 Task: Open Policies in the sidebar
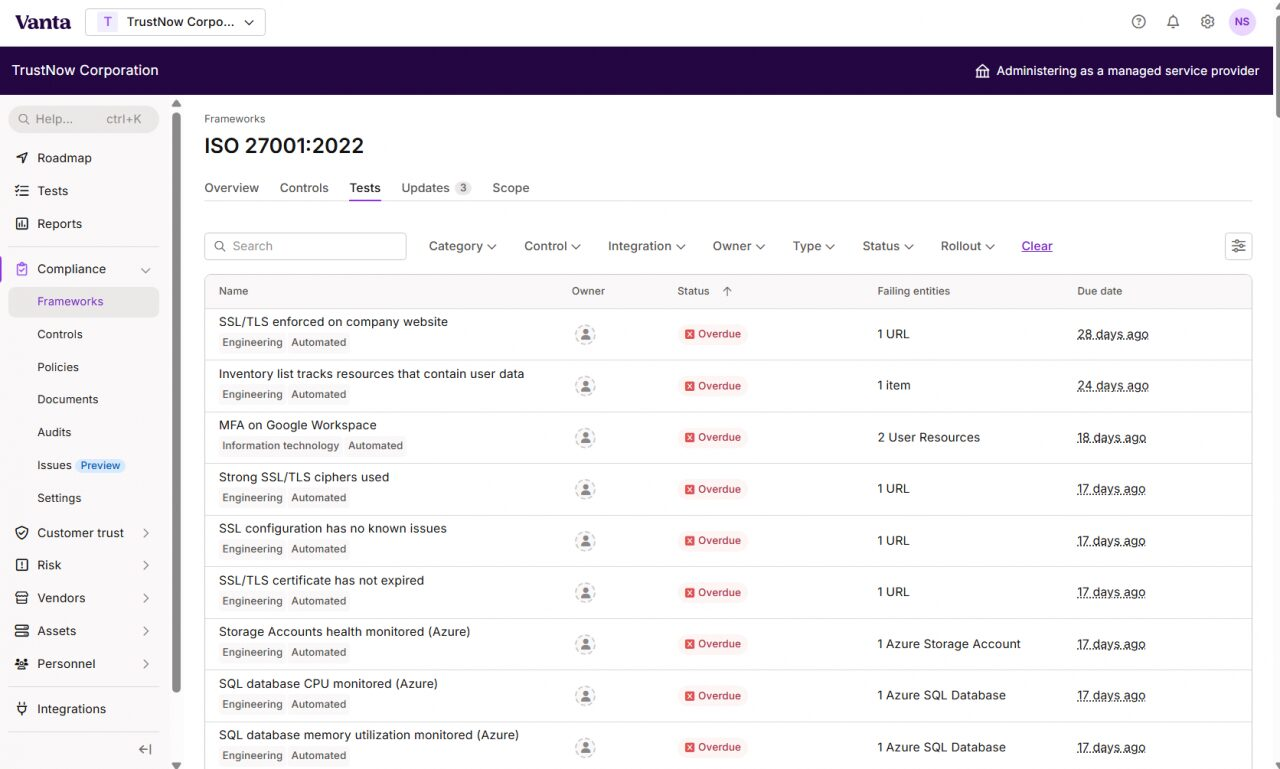[58, 367]
